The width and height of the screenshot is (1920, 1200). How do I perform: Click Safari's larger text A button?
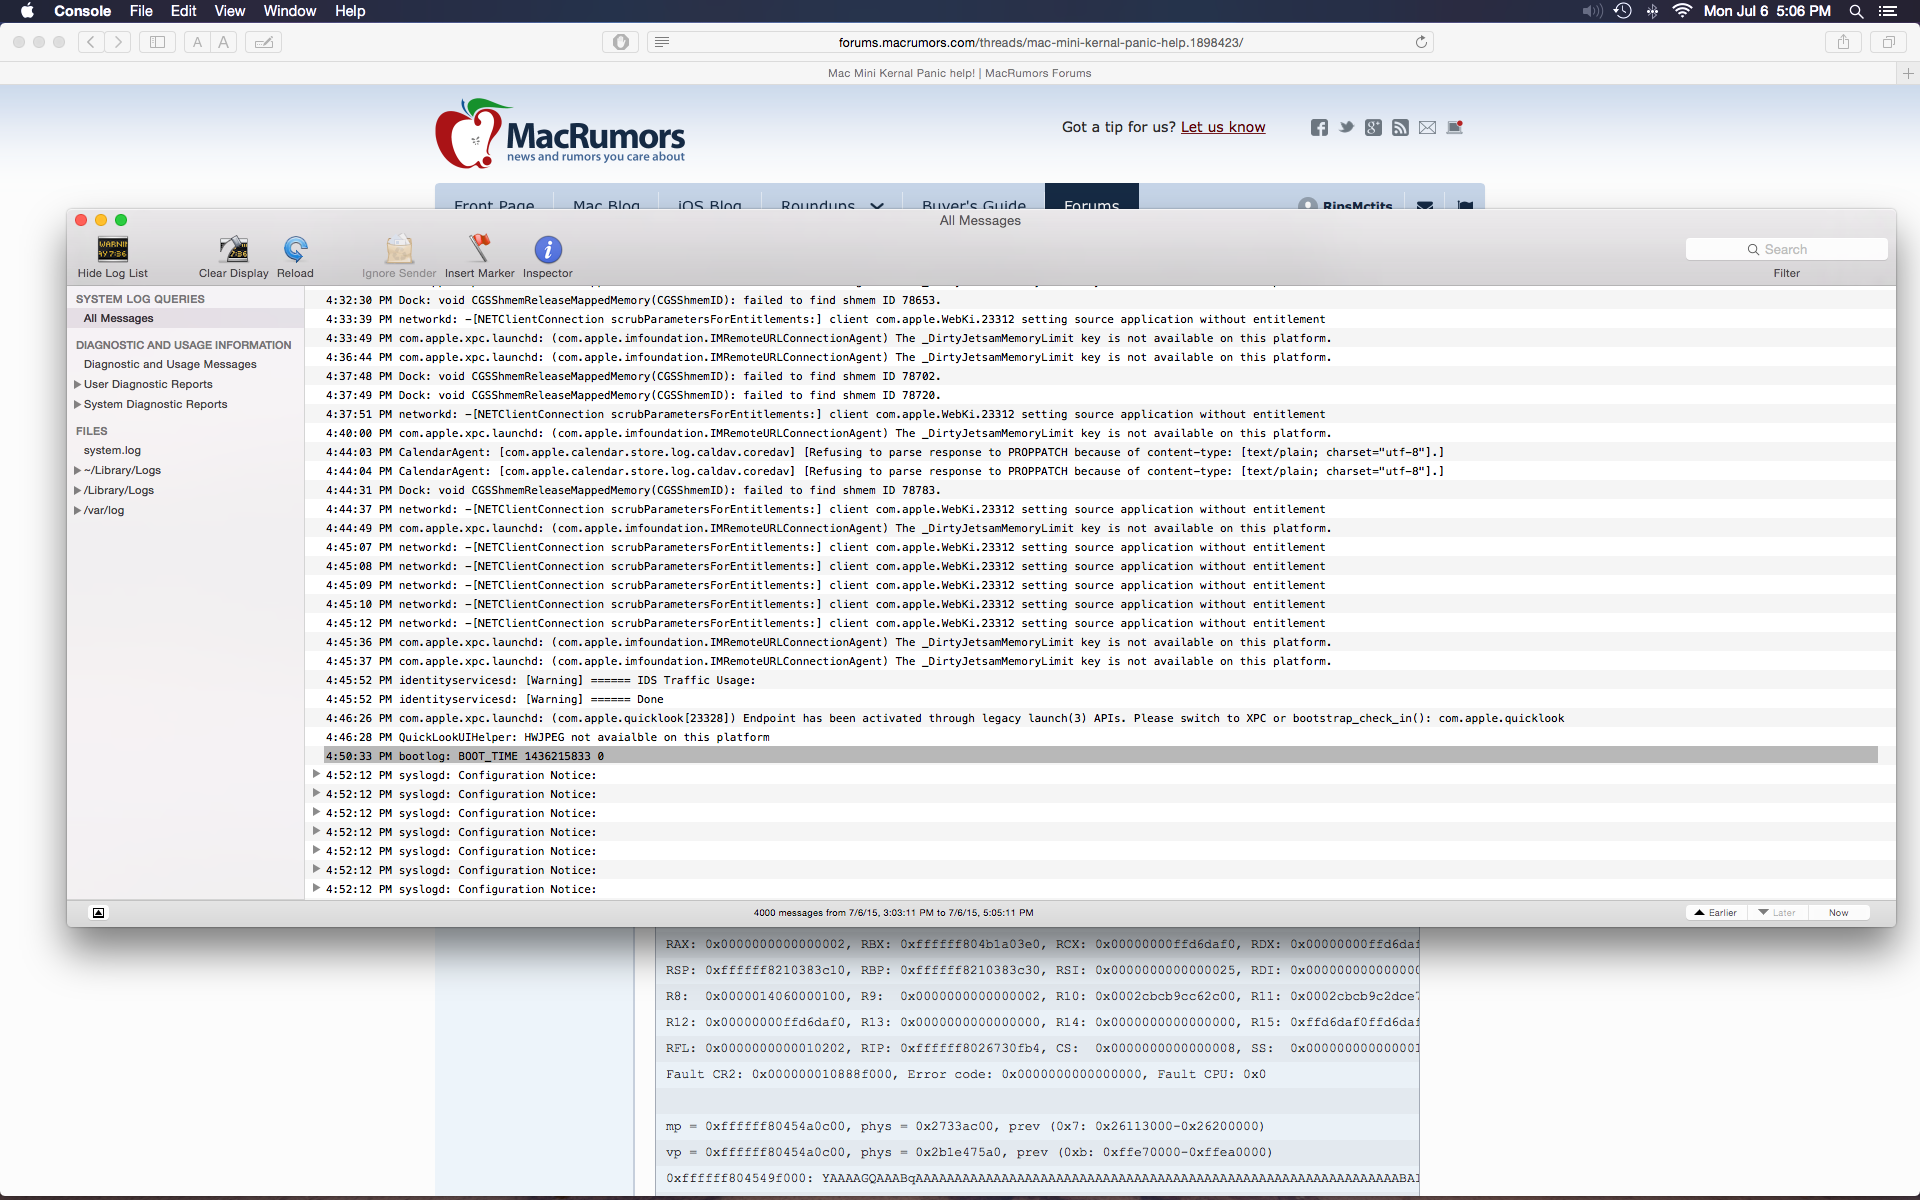point(224,42)
